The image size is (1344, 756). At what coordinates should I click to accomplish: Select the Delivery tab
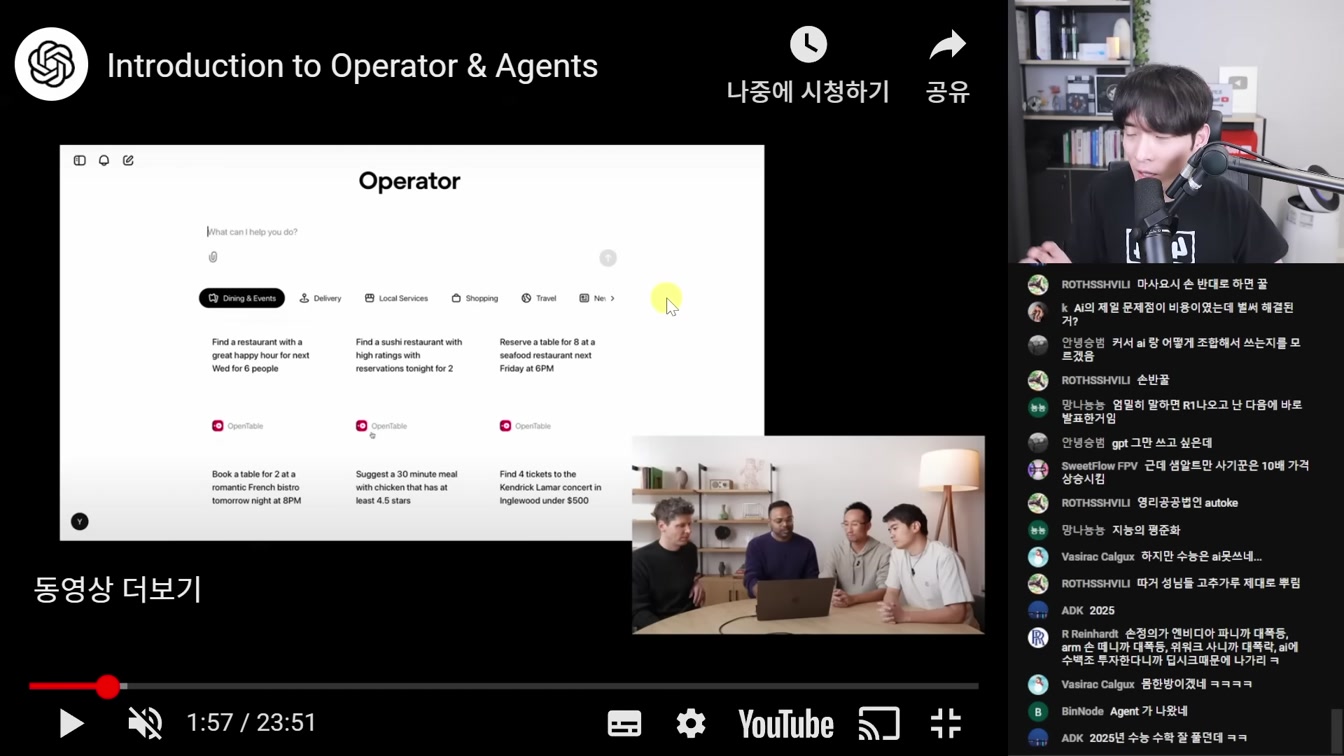click(321, 298)
